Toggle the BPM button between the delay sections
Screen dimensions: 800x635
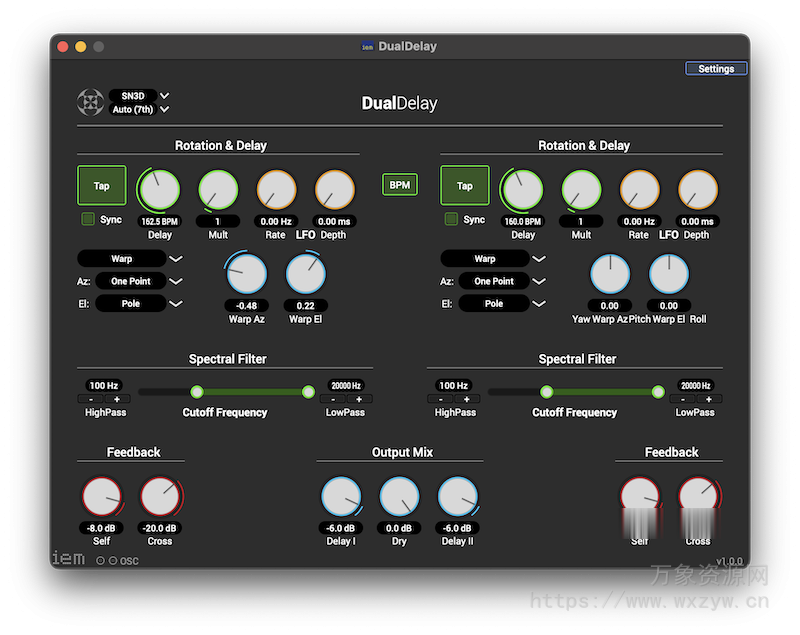pos(399,184)
